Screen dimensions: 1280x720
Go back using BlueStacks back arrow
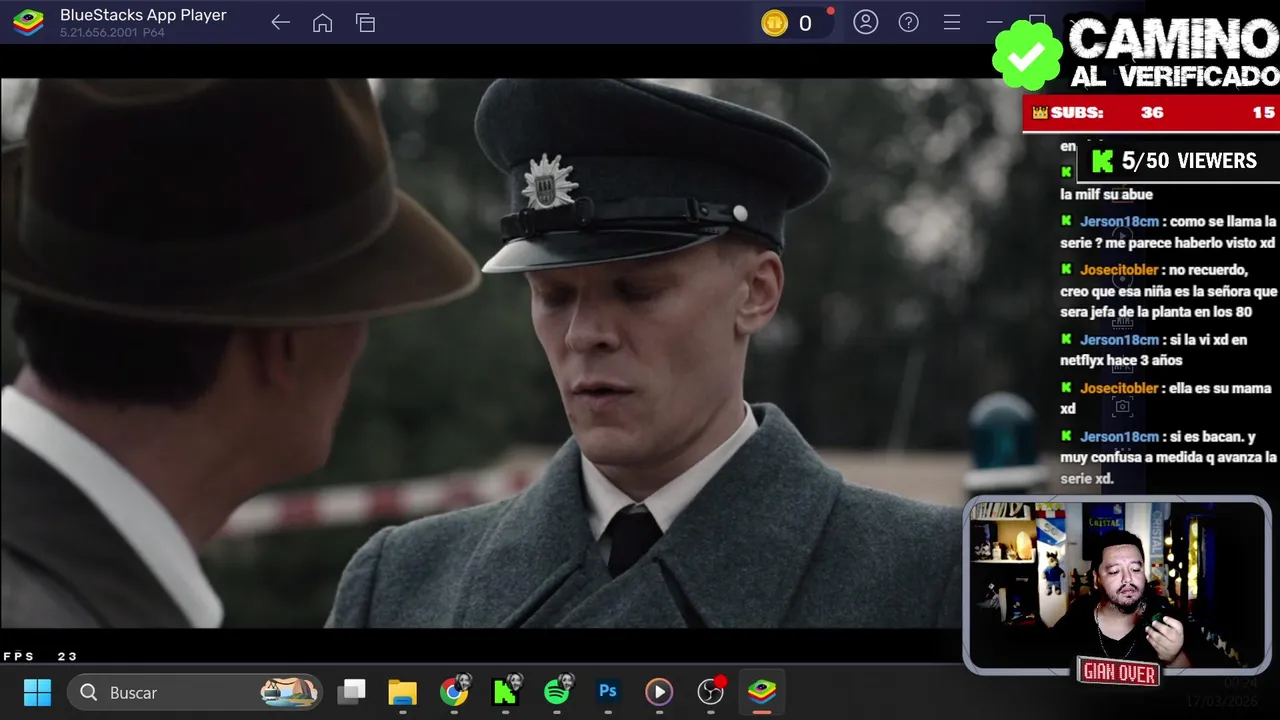[x=280, y=23]
